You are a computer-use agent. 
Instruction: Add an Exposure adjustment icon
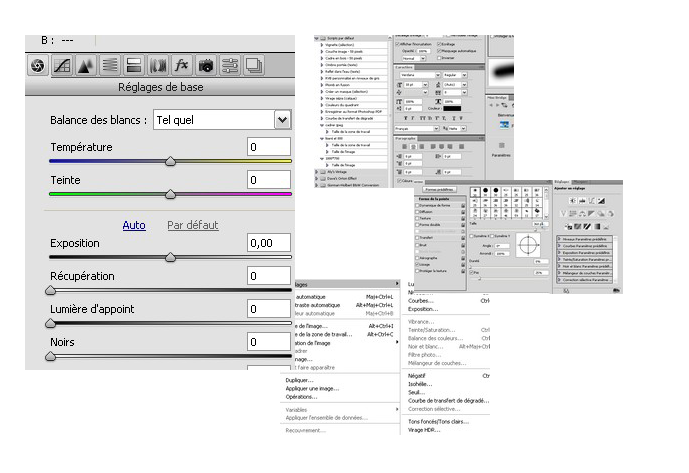coord(601,200)
